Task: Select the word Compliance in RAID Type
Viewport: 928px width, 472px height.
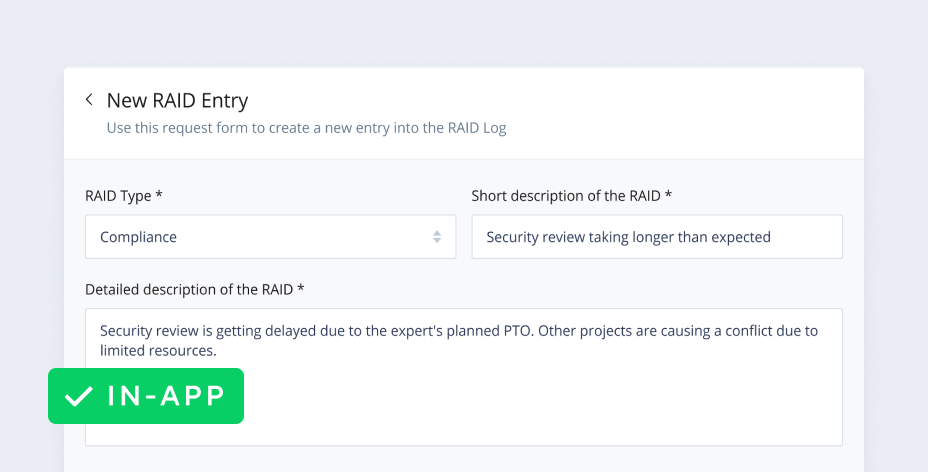Action: coord(138,237)
